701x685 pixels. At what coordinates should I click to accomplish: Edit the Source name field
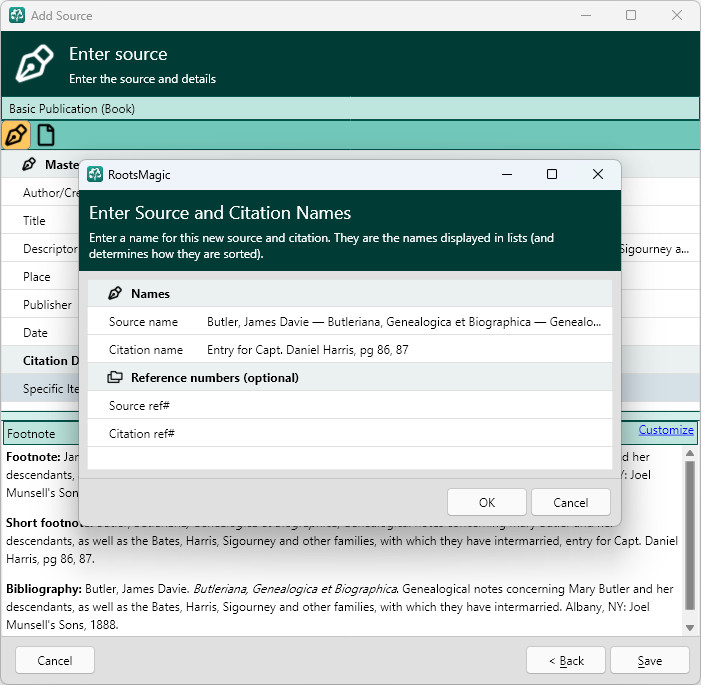[x=350, y=322]
